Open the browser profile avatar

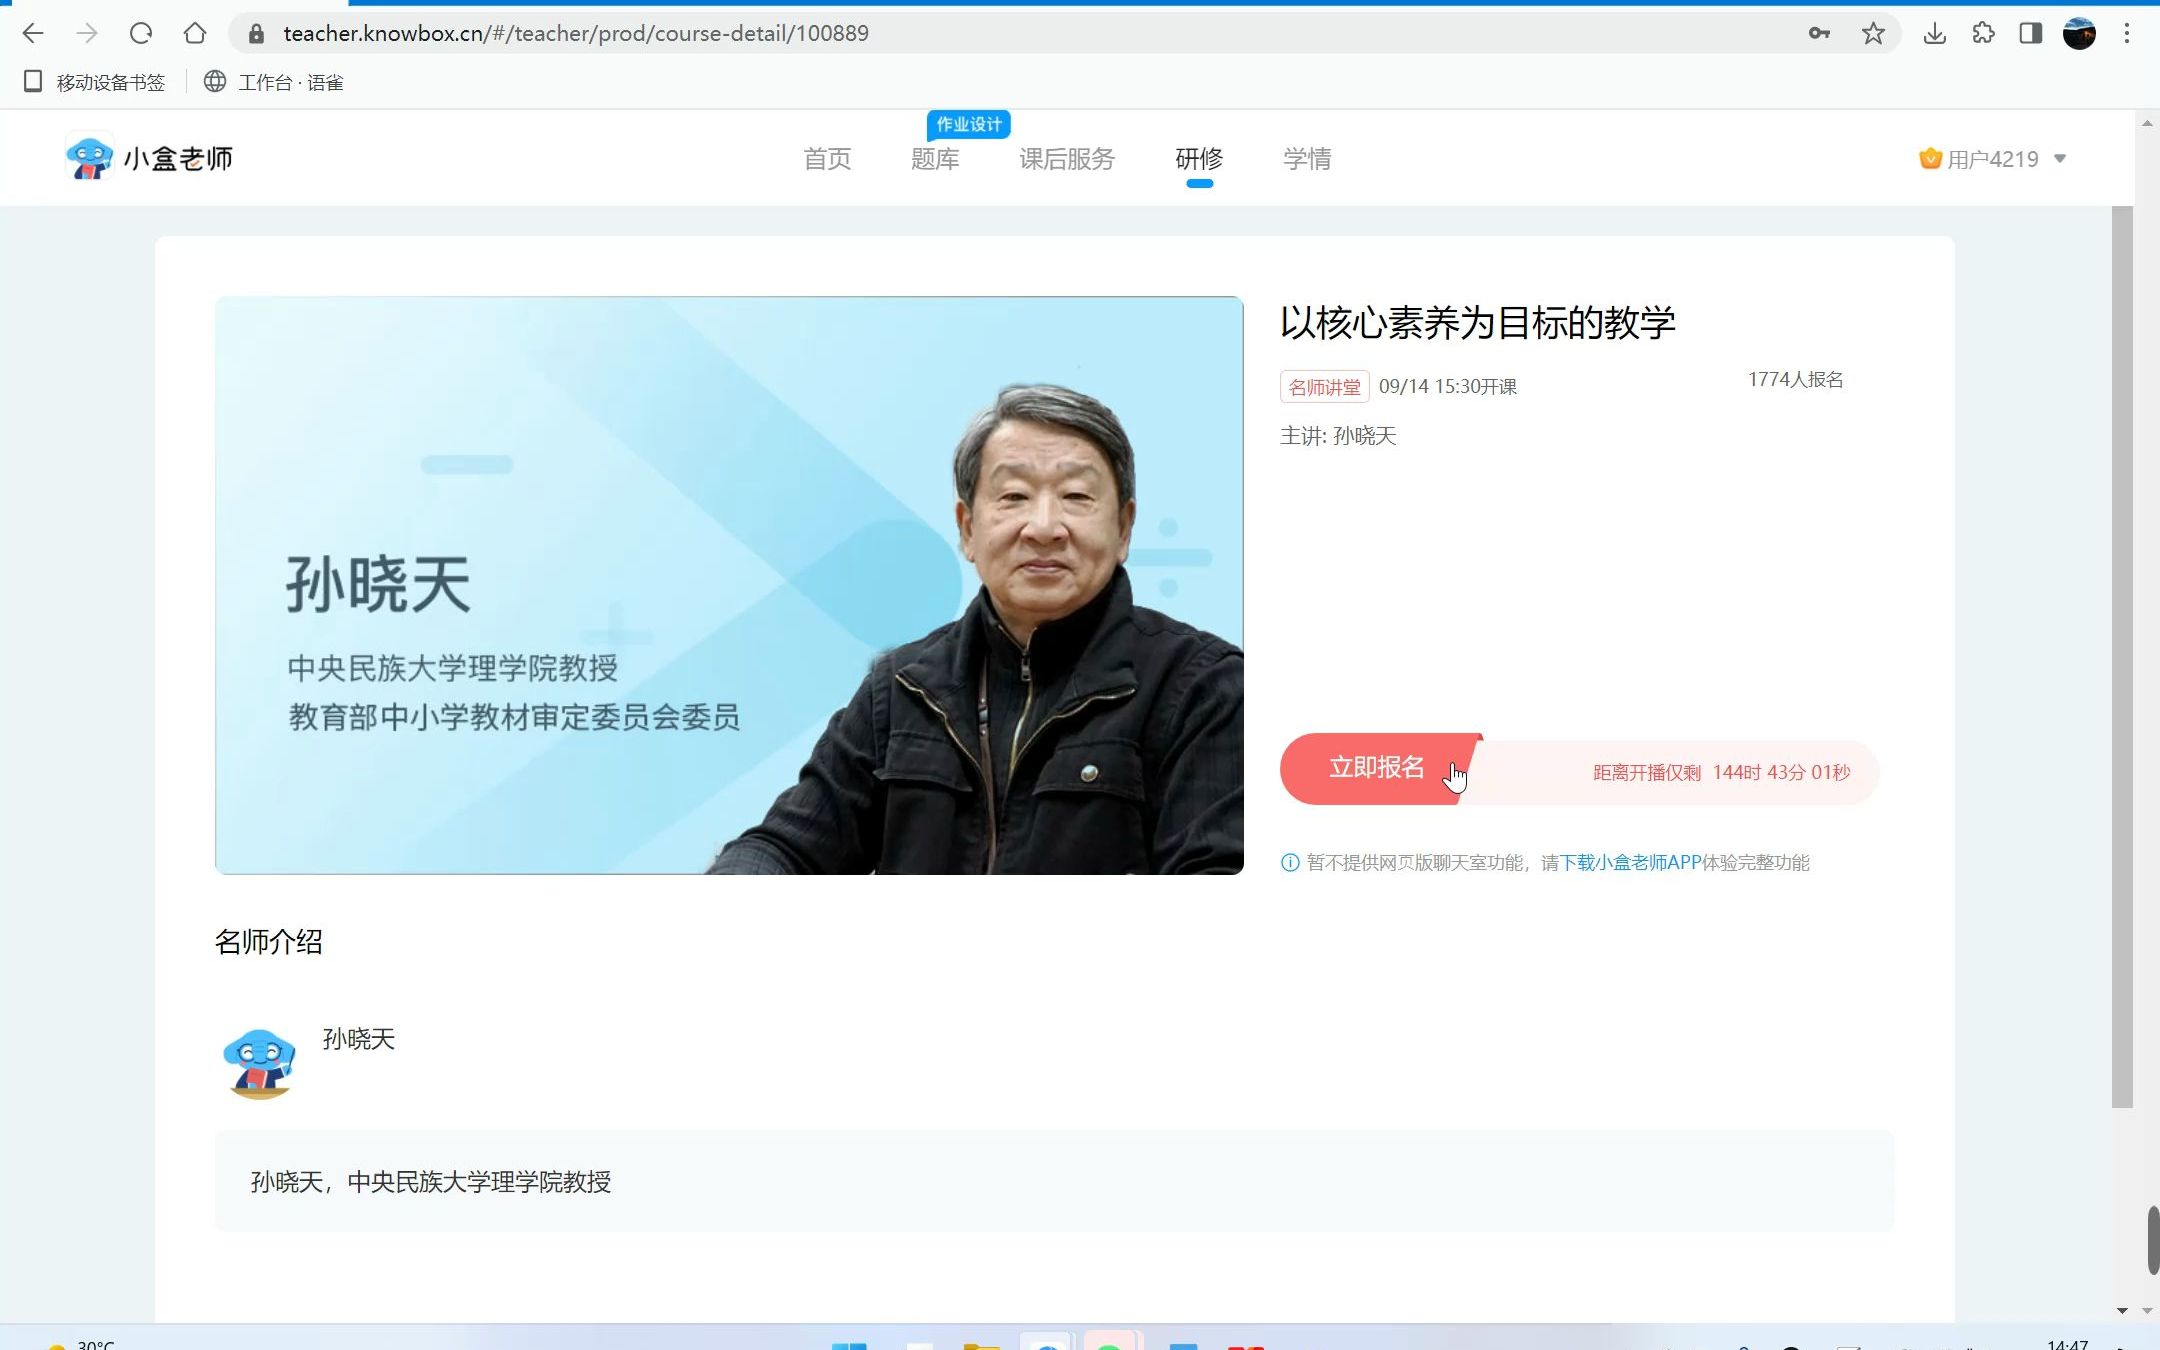(x=2079, y=33)
